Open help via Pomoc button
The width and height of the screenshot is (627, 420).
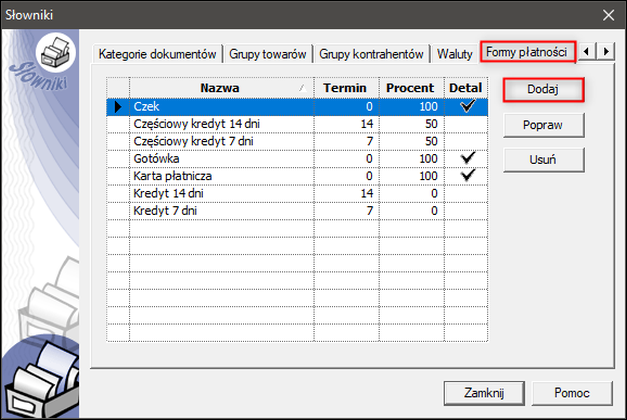(572, 393)
